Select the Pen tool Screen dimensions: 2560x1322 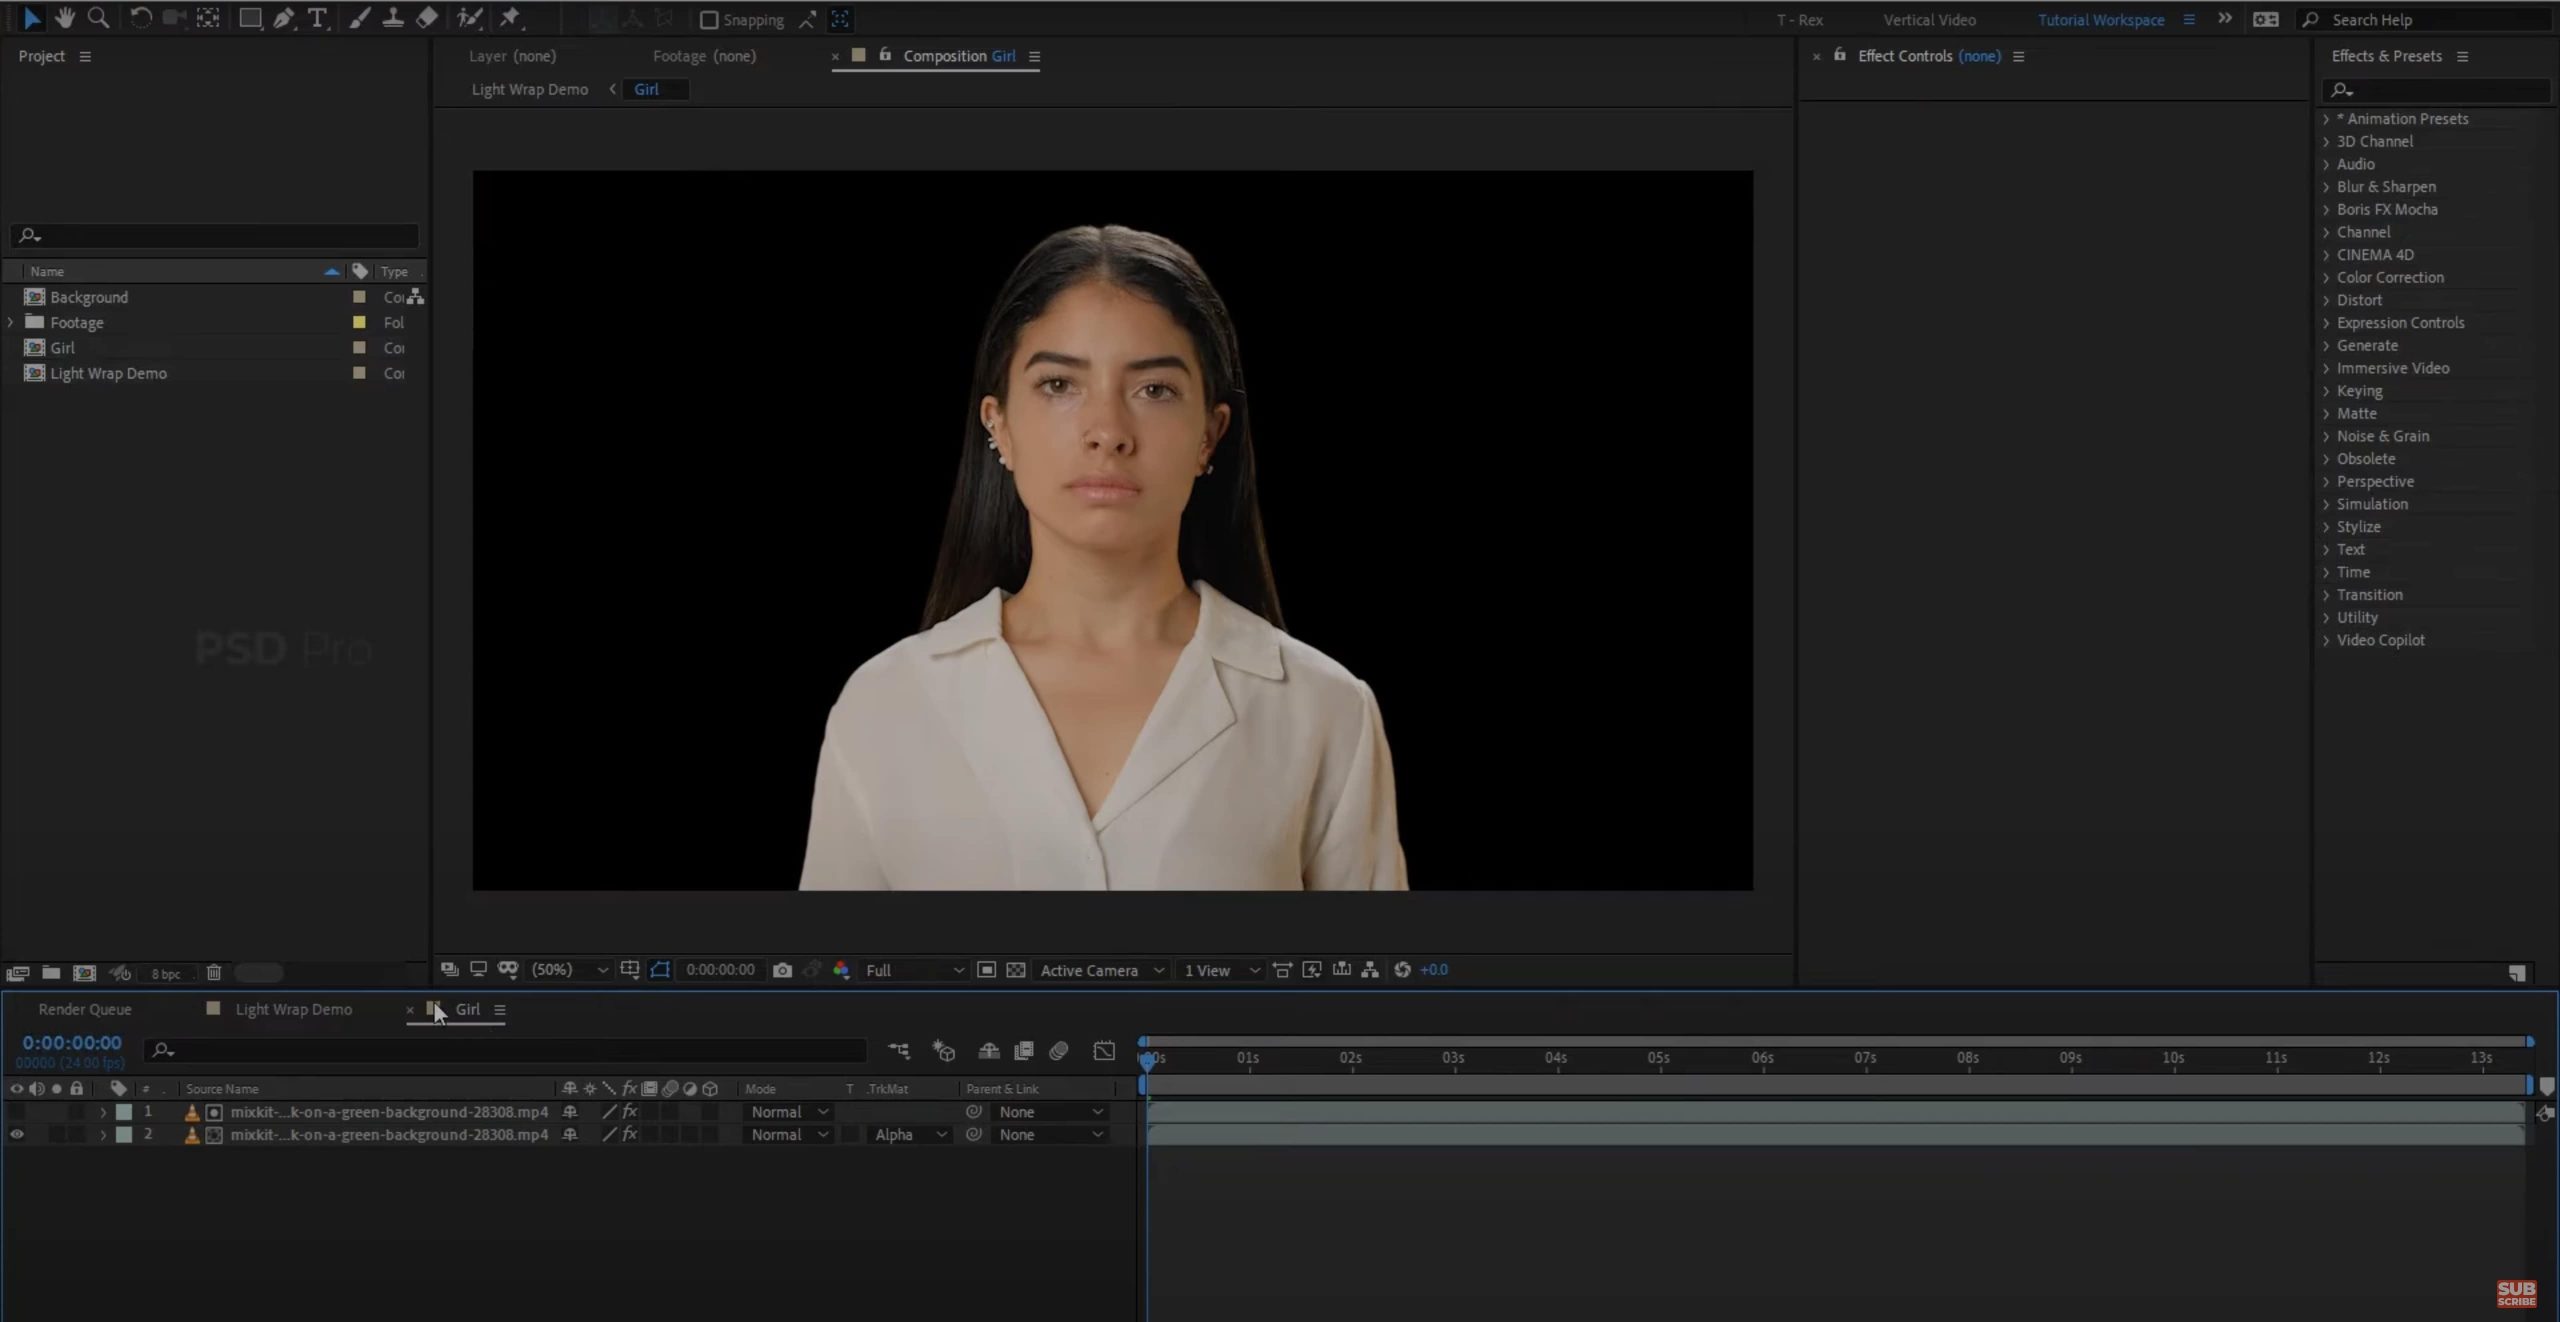pyautogui.click(x=285, y=18)
